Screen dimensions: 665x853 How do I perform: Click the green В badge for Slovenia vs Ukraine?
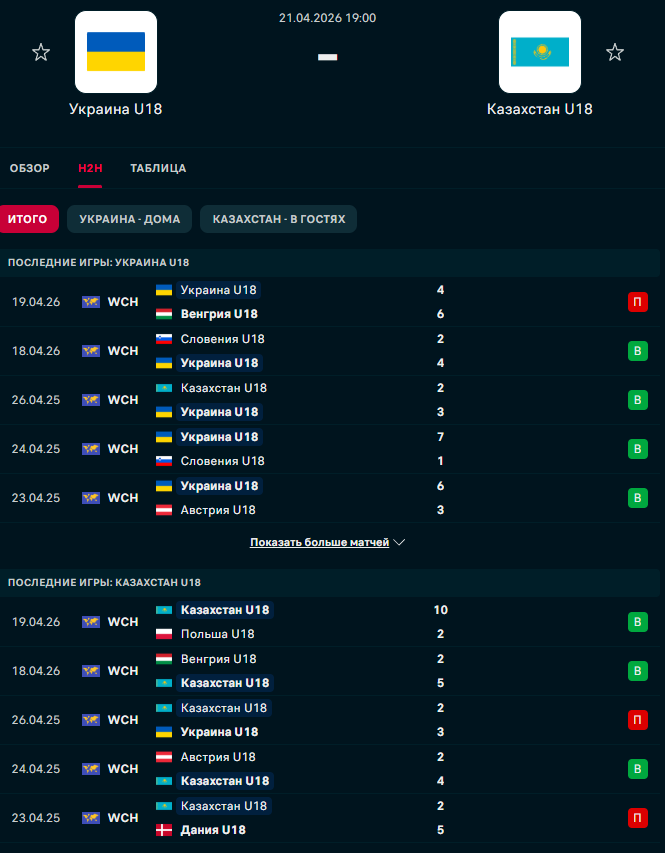637,351
